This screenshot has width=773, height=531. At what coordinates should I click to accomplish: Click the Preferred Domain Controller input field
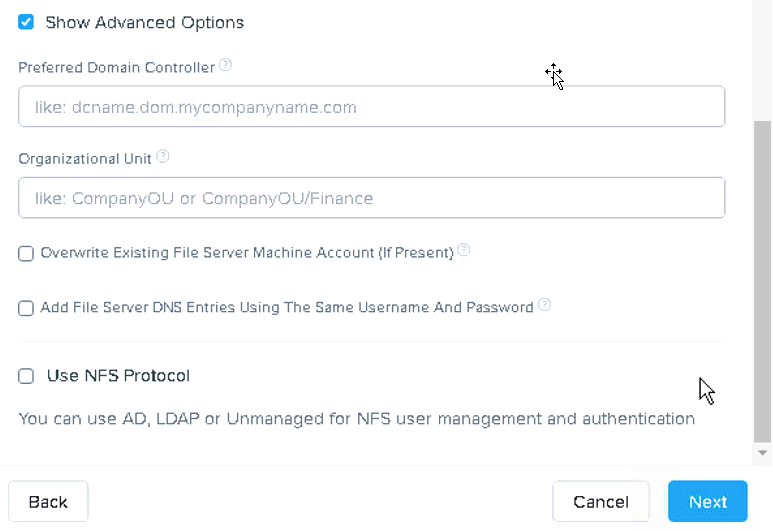coord(372,106)
